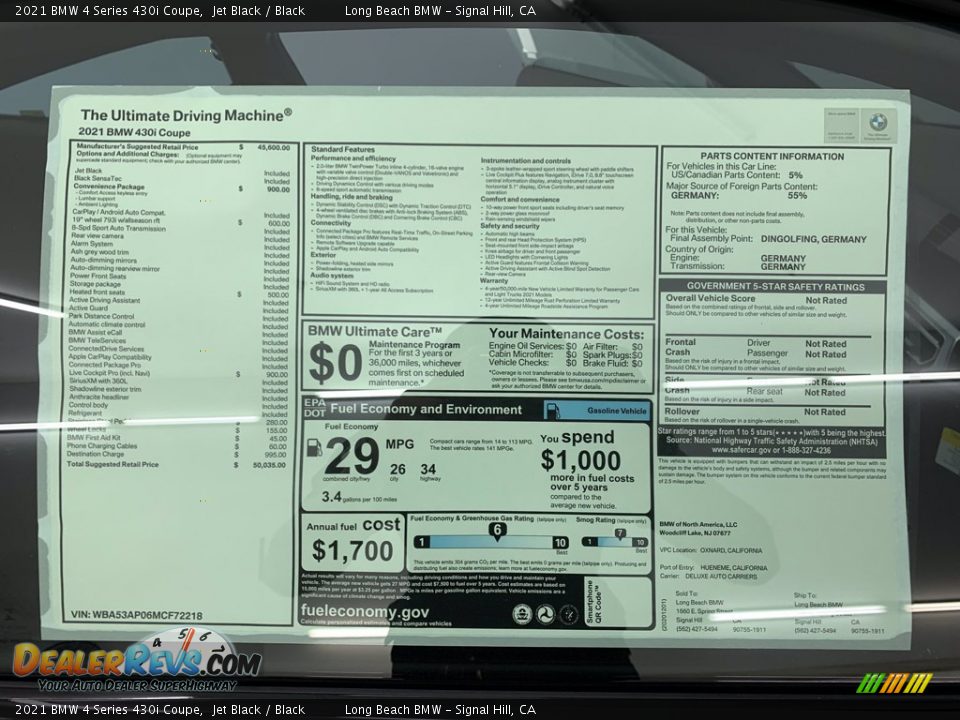Click the GERMANY: 55% parts content line
This screenshot has height=720, width=960.
pos(739,196)
